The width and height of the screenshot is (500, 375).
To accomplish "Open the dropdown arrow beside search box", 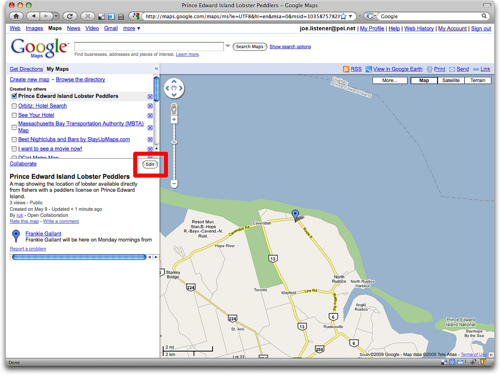I will 228,46.
